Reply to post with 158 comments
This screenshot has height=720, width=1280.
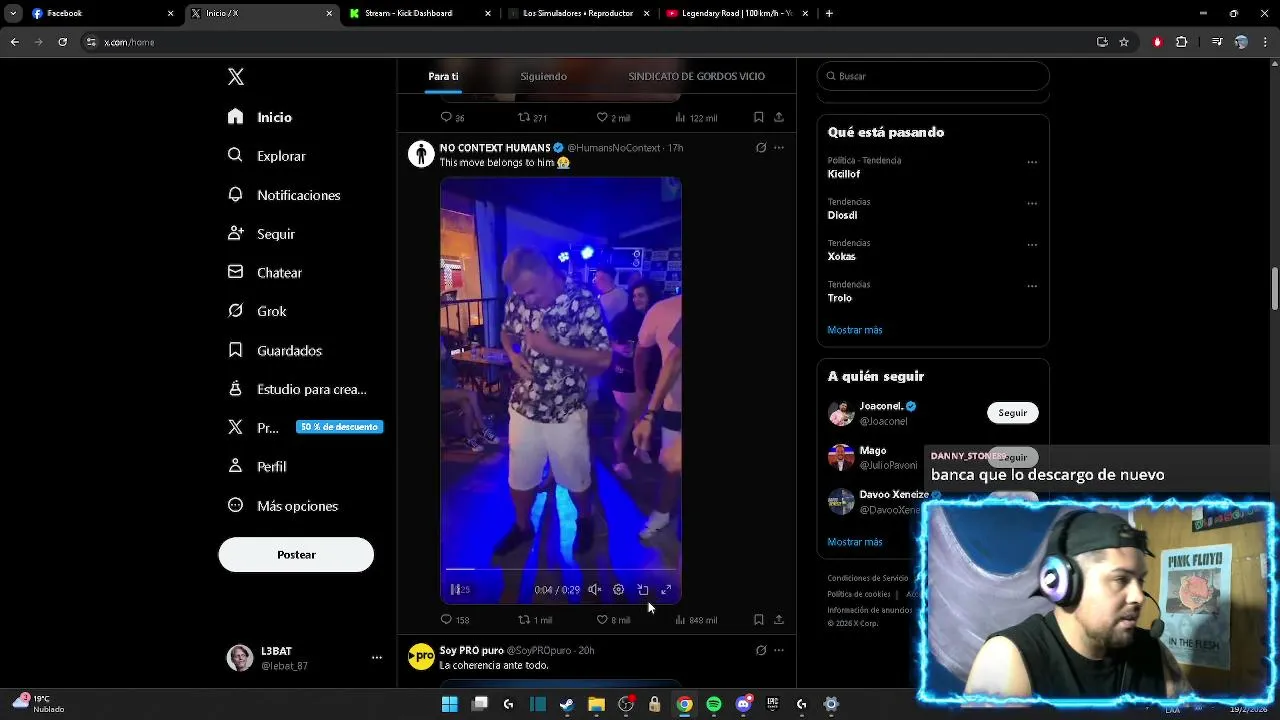tap(455, 620)
